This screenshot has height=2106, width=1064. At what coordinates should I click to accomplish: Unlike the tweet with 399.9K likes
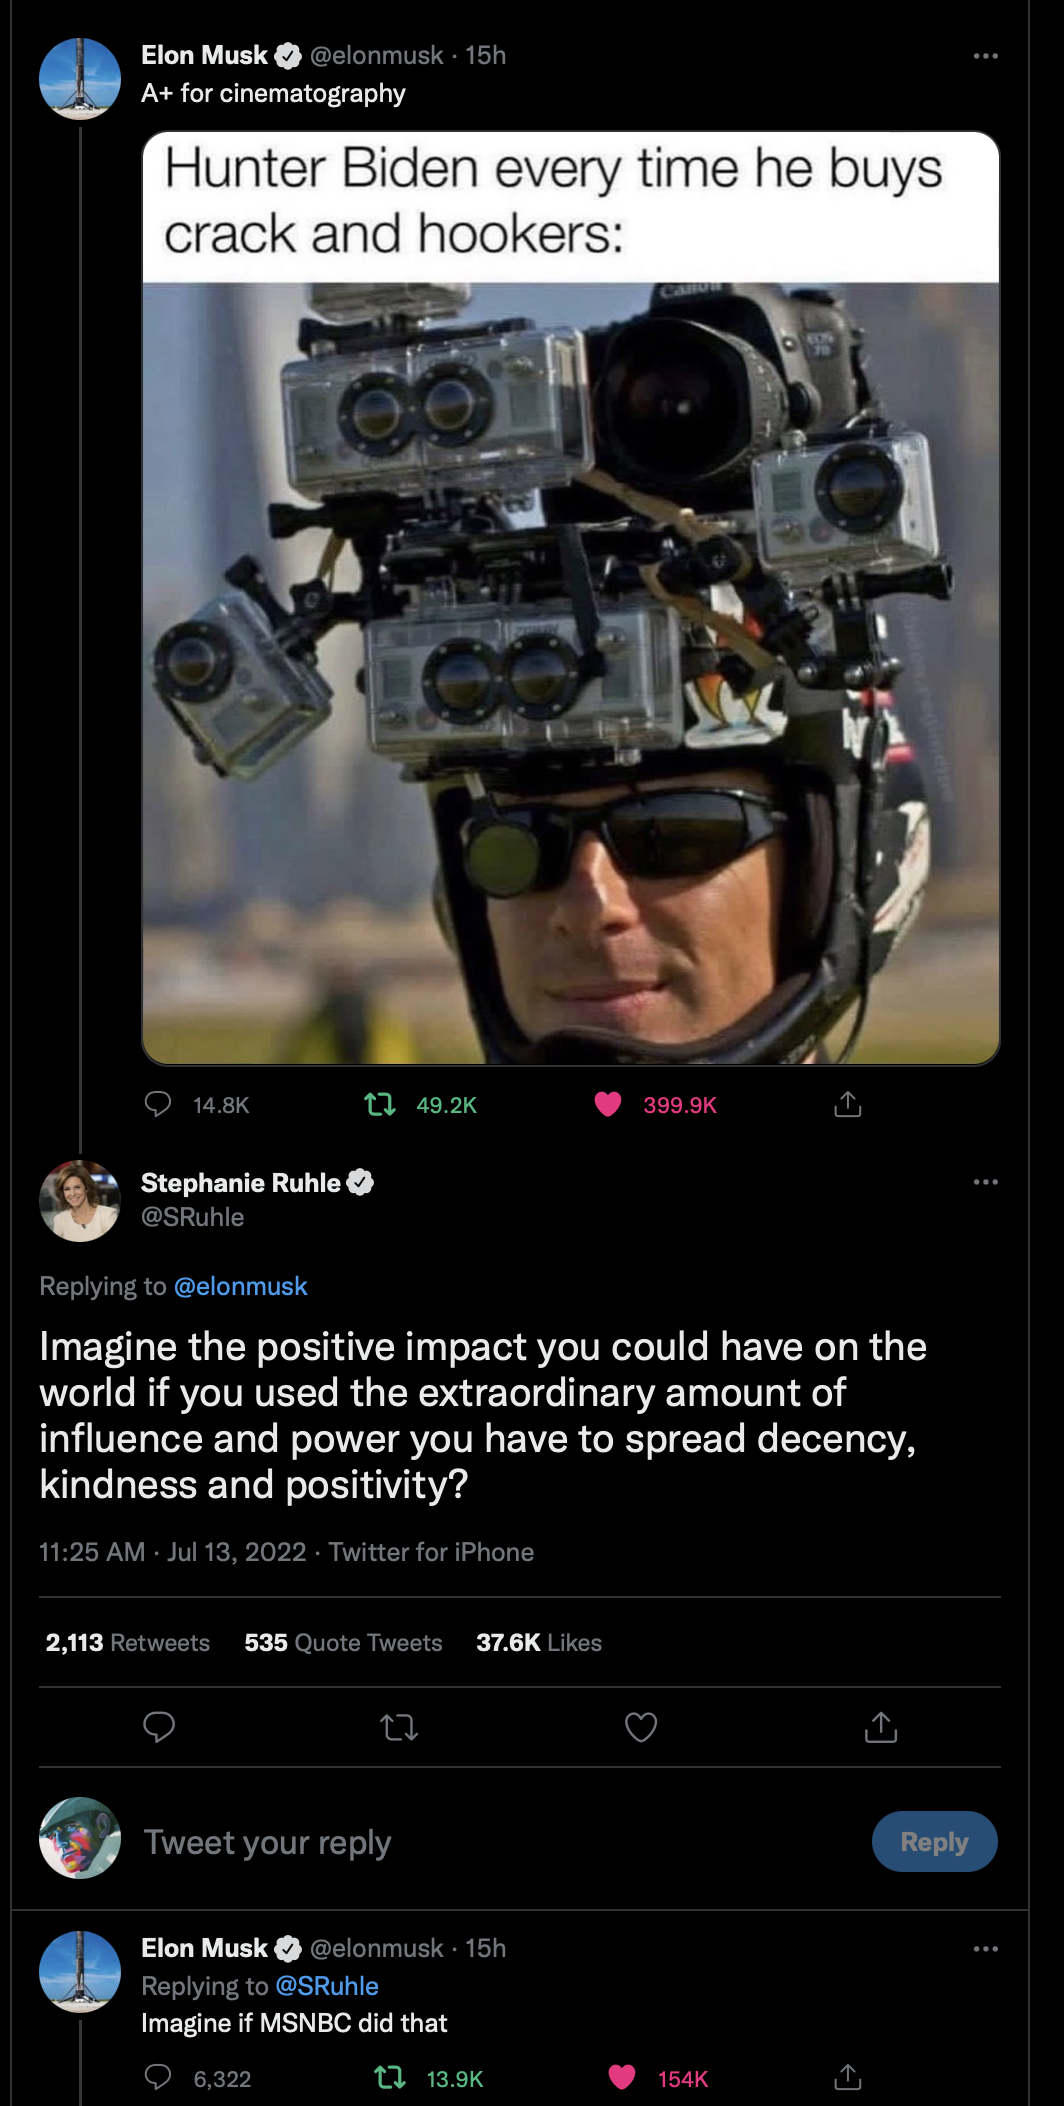[x=608, y=1104]
